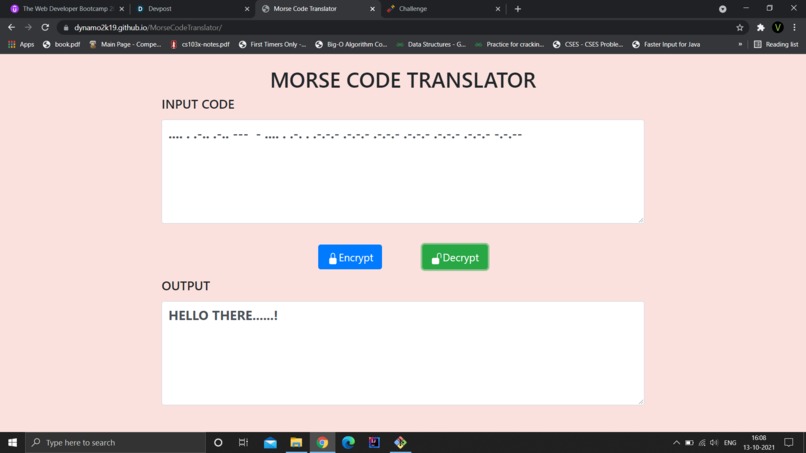The image size is (806, 453).
Task: Open the Data Structures - G... bookmark
Action: (431, 44)
